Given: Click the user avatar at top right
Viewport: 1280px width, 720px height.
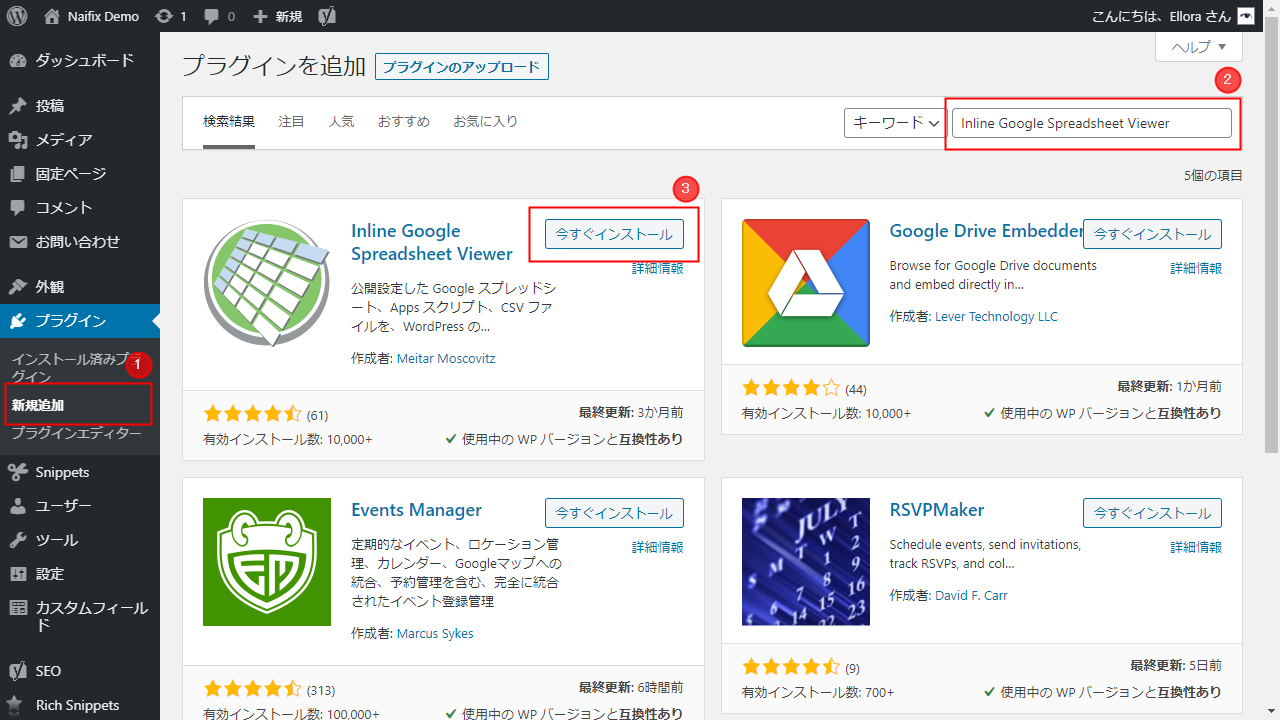Looking at the screenshot, I should [1245, 16].
